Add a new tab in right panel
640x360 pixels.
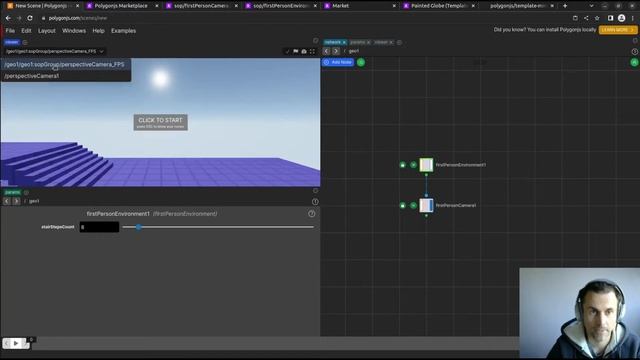(399, 42)
